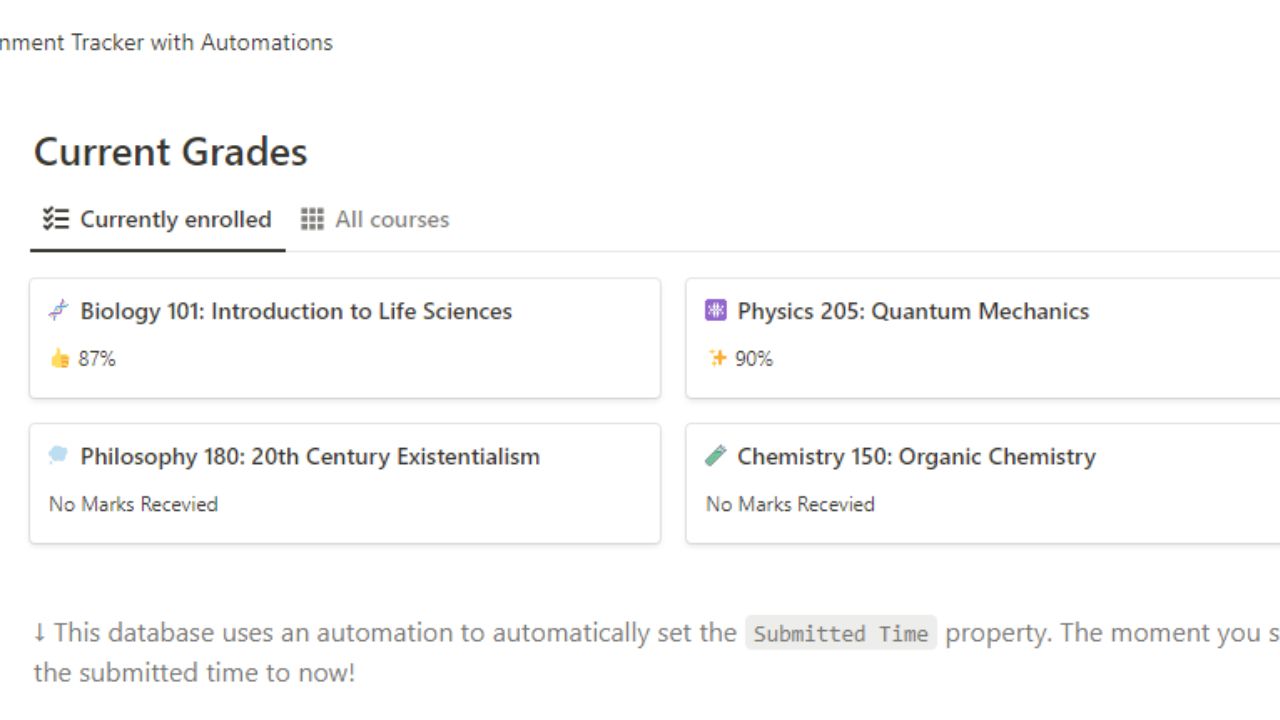Click the Current Grades page heading
This screenshot has height=720, width=1280.
click(170, 152)
